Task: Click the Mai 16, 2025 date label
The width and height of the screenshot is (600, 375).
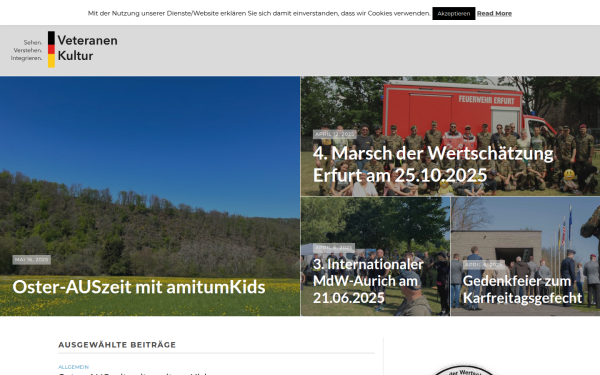Action: click(31, 260)
